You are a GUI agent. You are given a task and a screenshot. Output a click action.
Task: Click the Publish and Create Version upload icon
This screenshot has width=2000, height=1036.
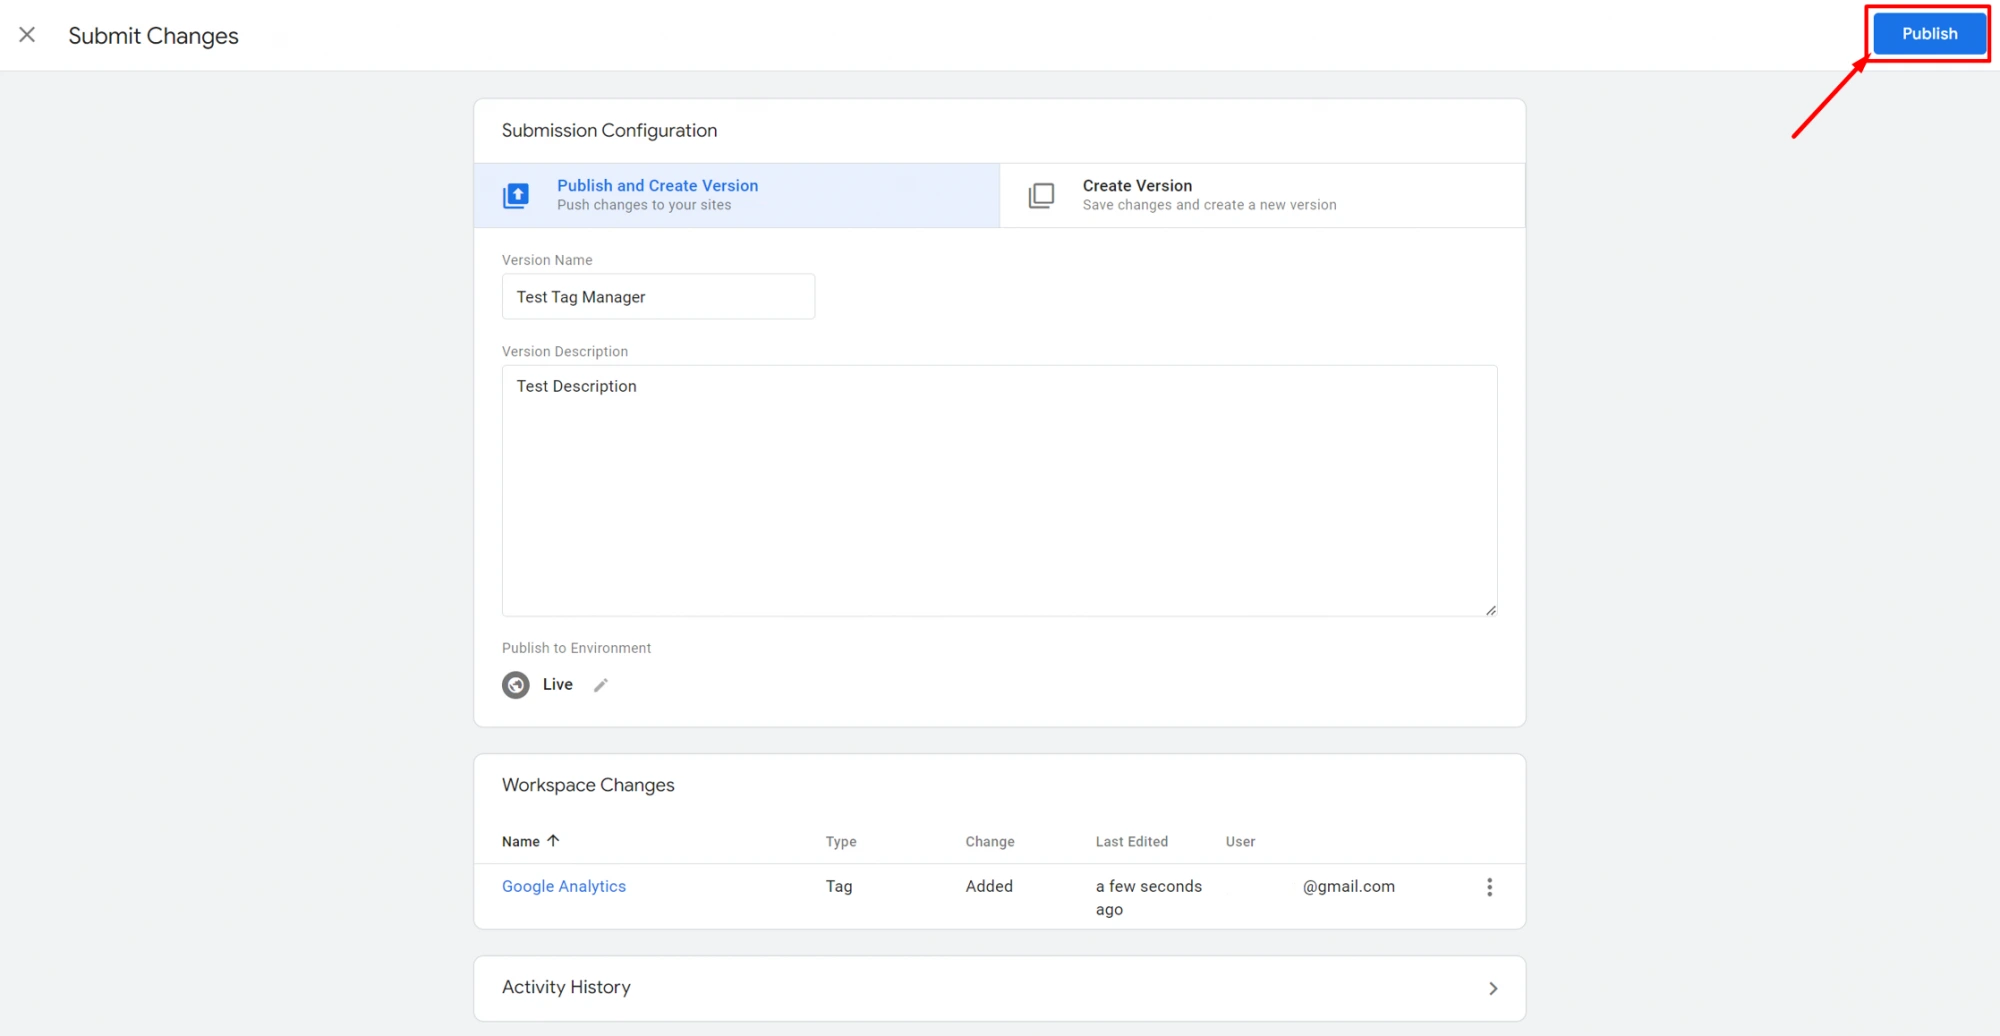pyautogui.click(x=516, y=195)
